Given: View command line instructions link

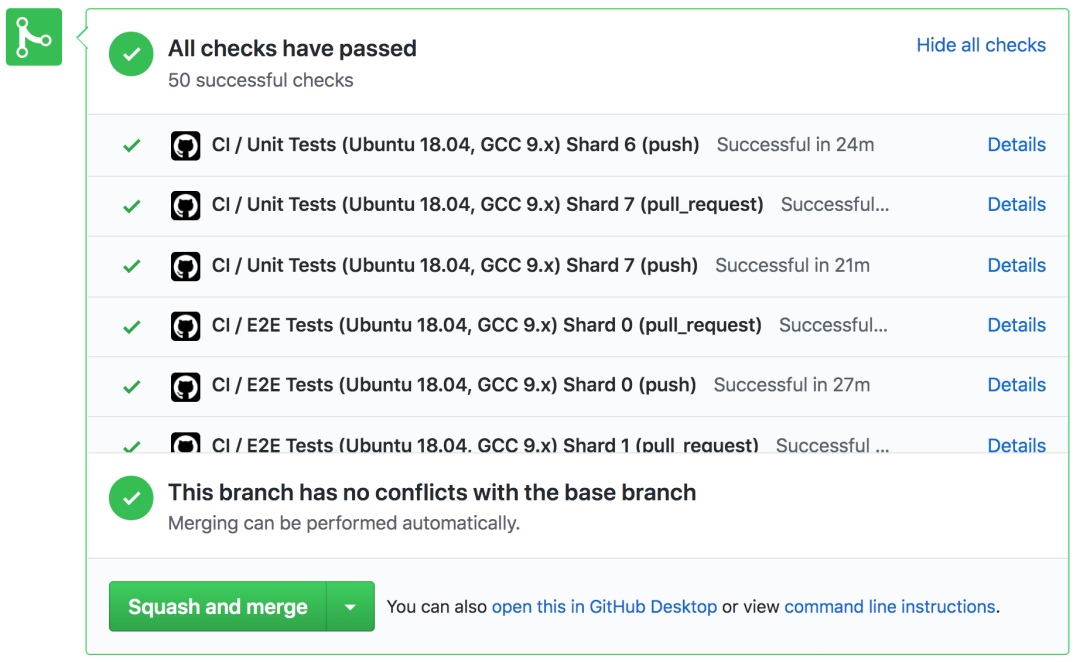Looking at the screenshot, I should pyautogui.click(x=890, y=606).
